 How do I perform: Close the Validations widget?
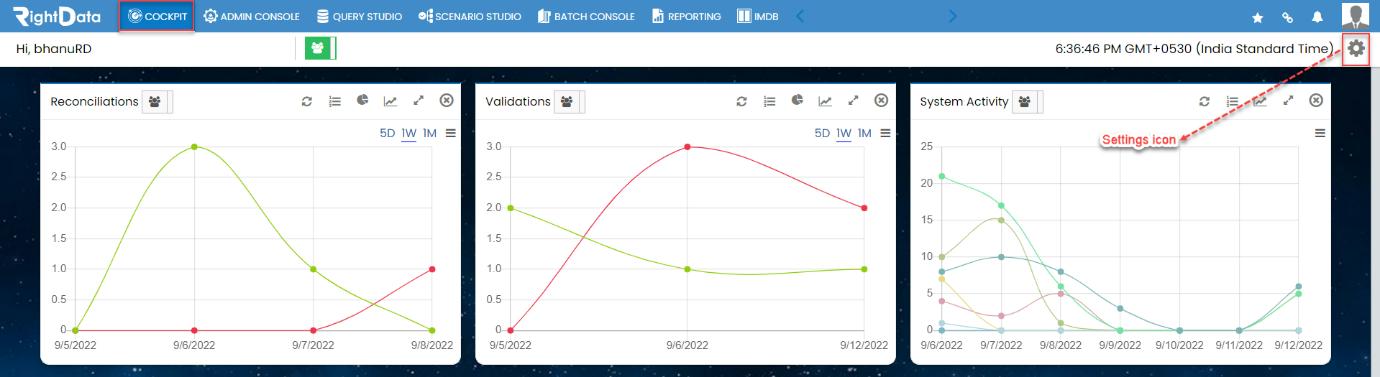click(881, 100)
